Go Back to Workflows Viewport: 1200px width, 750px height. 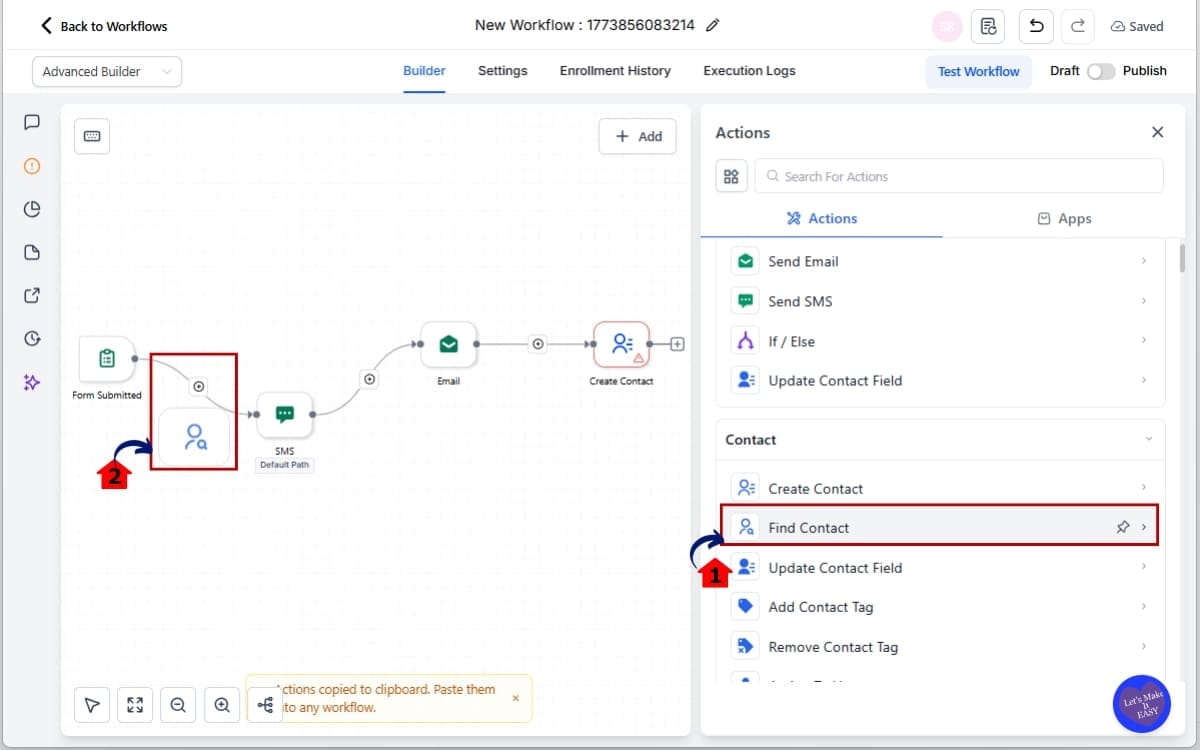click(103, 26)
